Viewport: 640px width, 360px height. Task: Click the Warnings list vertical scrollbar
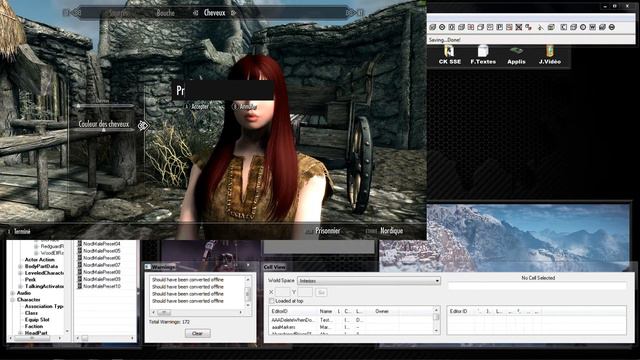pos(247,292)
